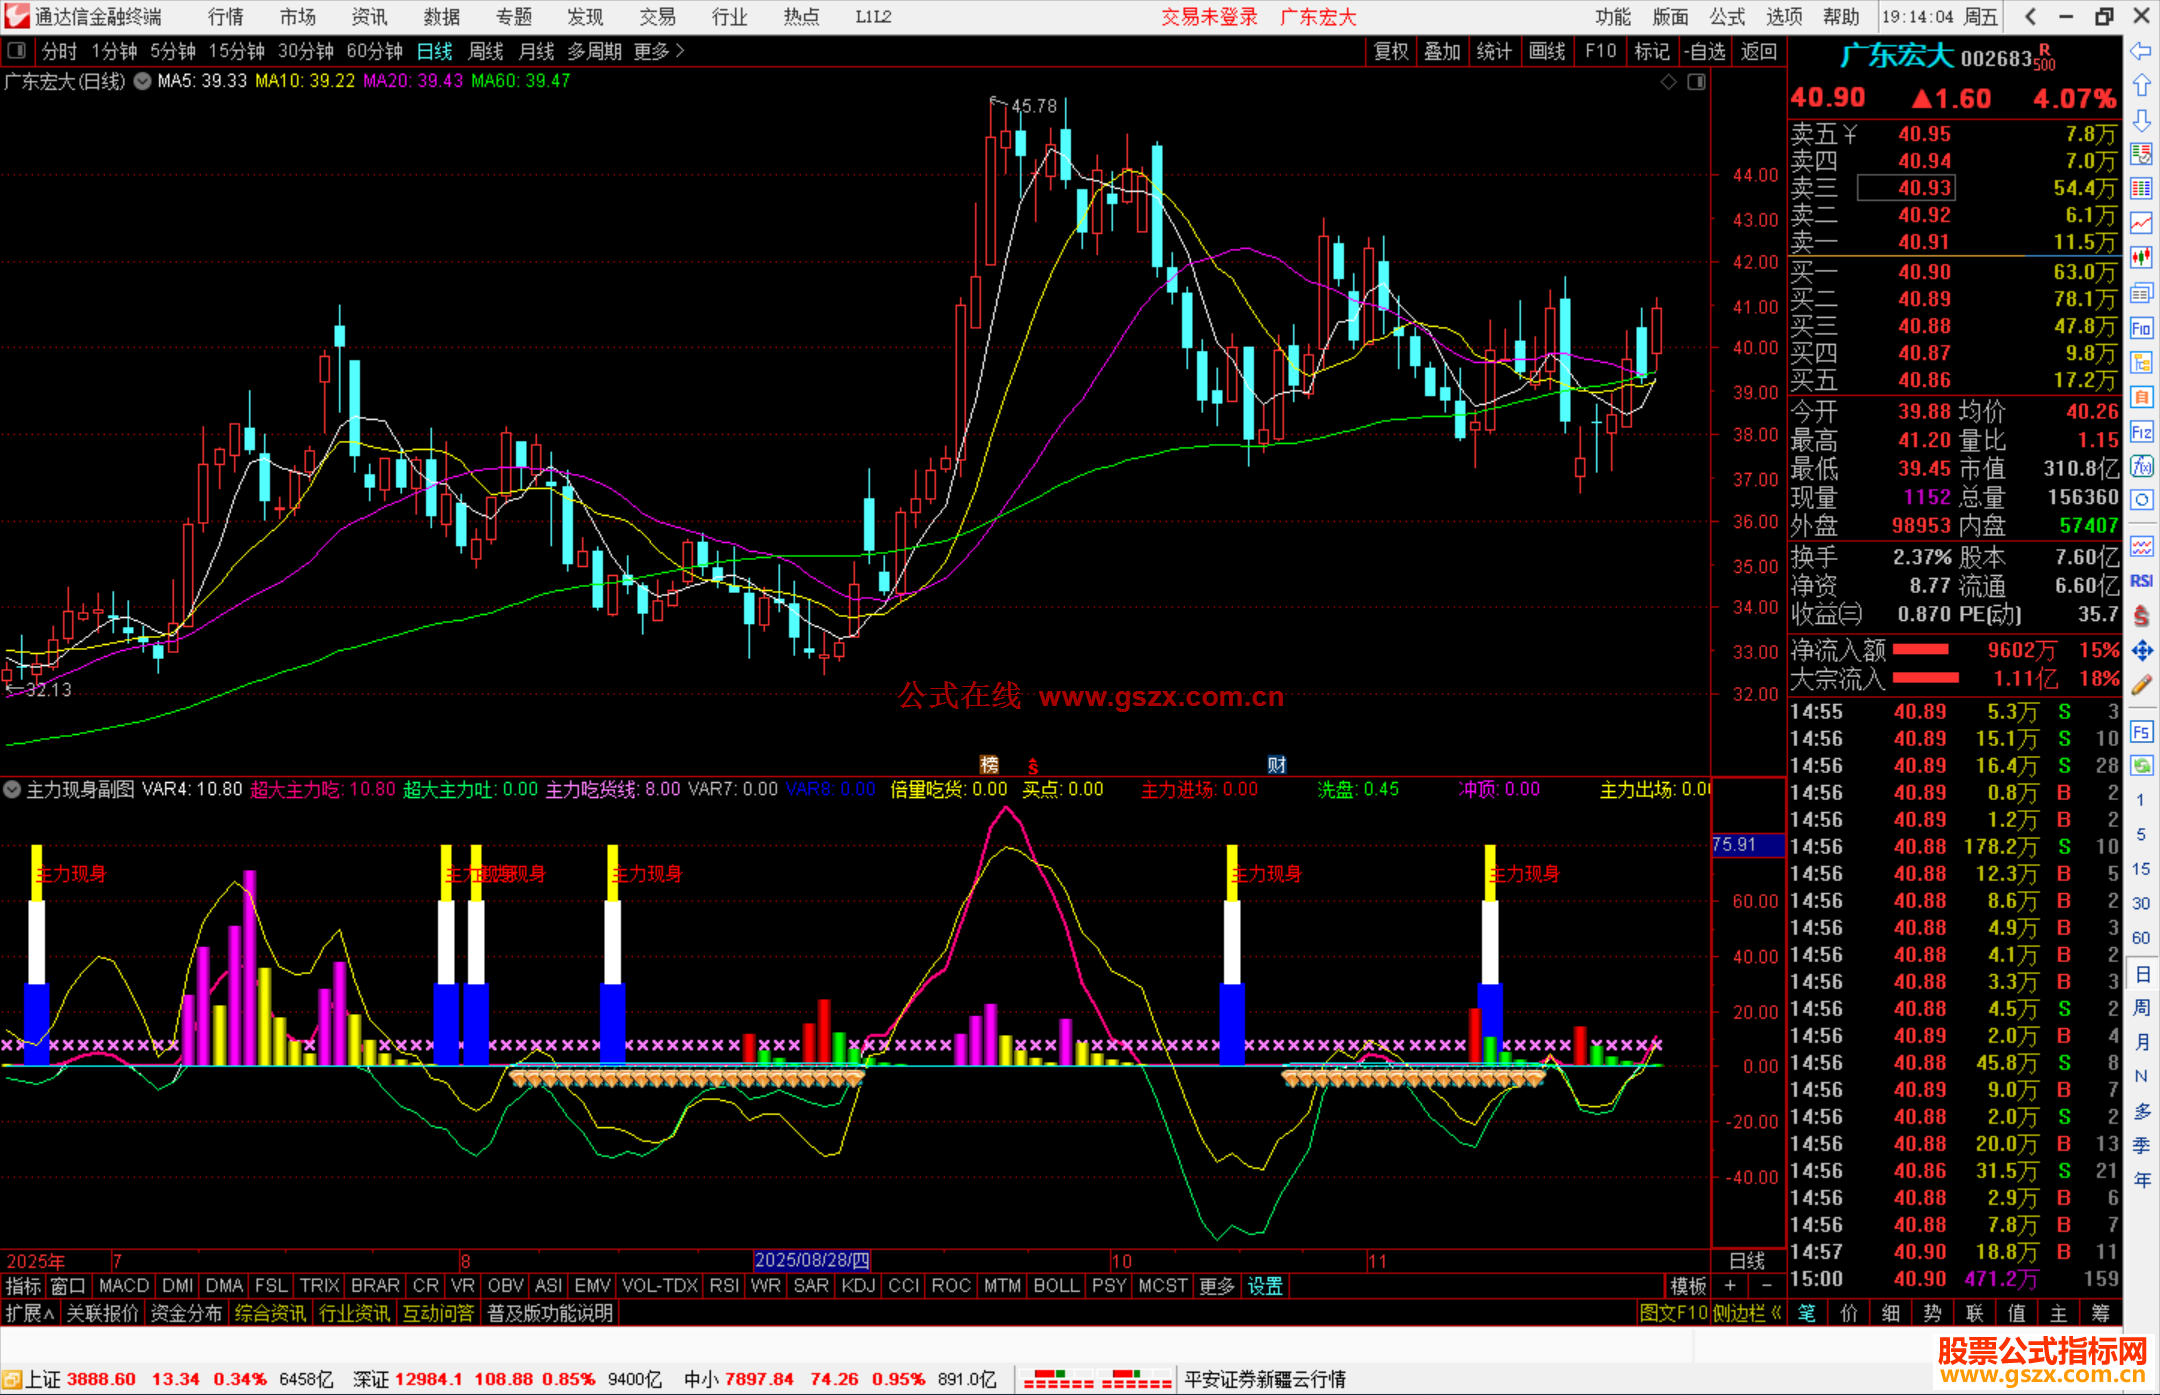Click the 复权 button
Image resolution: width=2160 pixels, height=1395 pixels.
[x=1391, y=51]
